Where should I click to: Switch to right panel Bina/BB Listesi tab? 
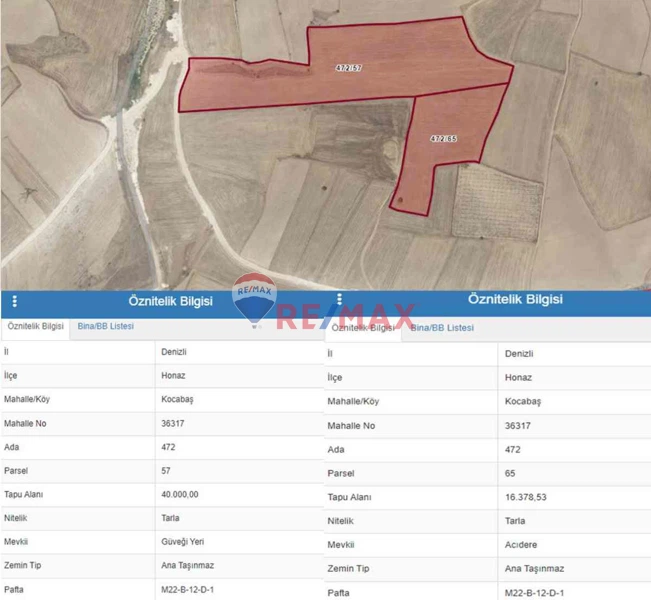click(442, 328)
